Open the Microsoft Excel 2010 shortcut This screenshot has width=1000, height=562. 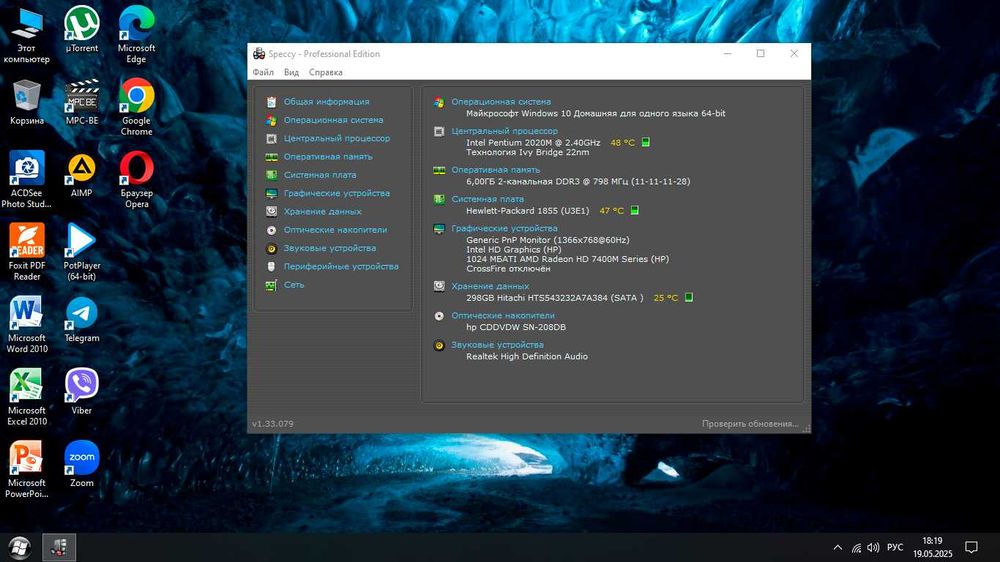[27, 397]
